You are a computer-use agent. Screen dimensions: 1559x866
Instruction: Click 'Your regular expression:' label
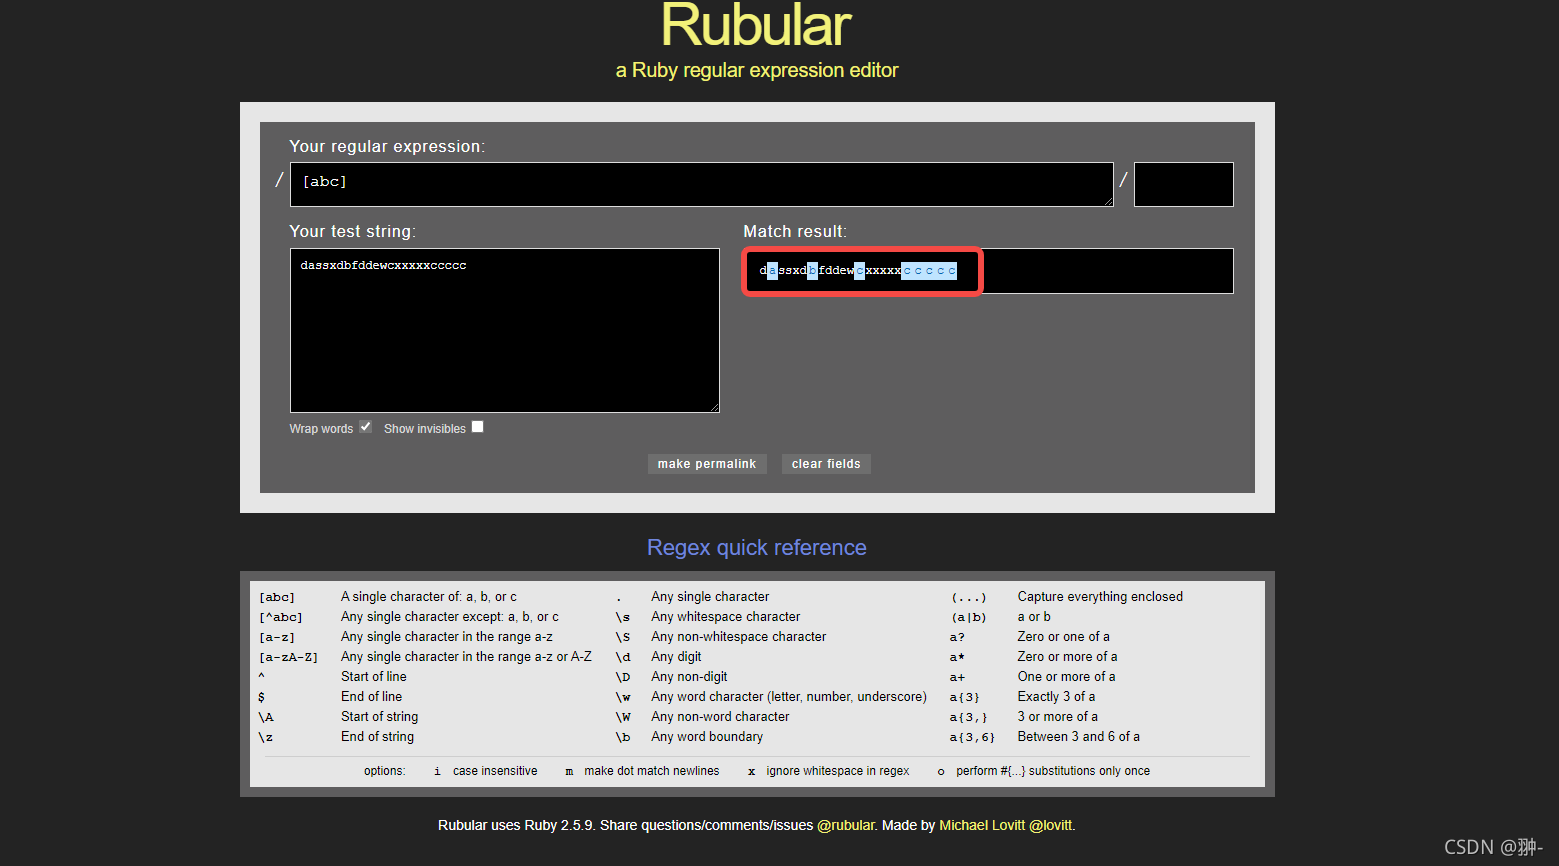coord(387,146)
